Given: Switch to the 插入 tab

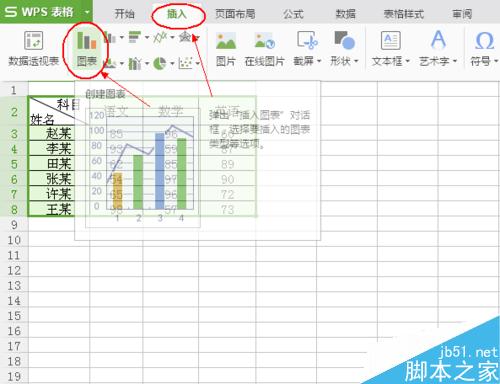Looking at the screenshot, I should [x=177, y=14].
